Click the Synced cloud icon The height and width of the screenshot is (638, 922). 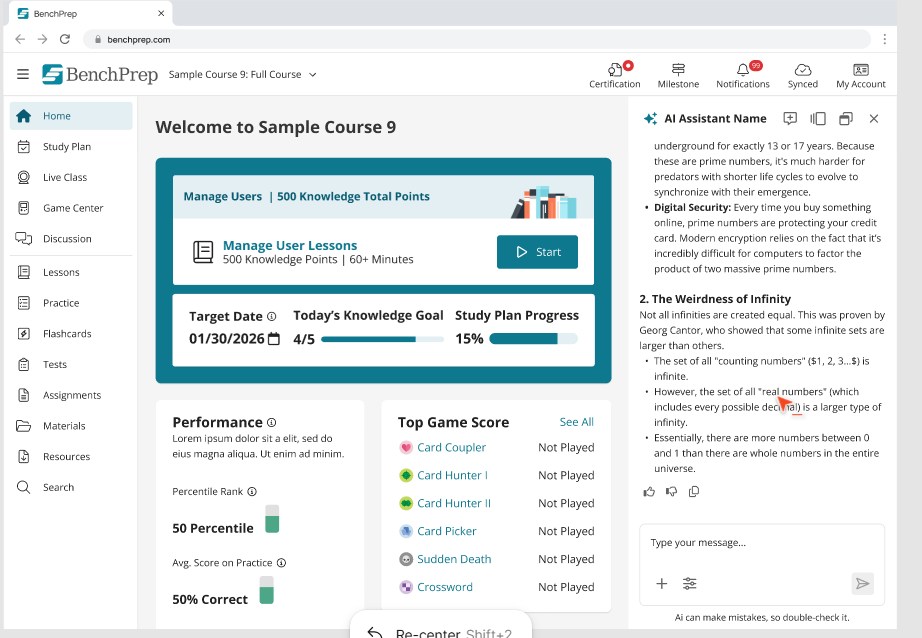[x=802, y=70]
